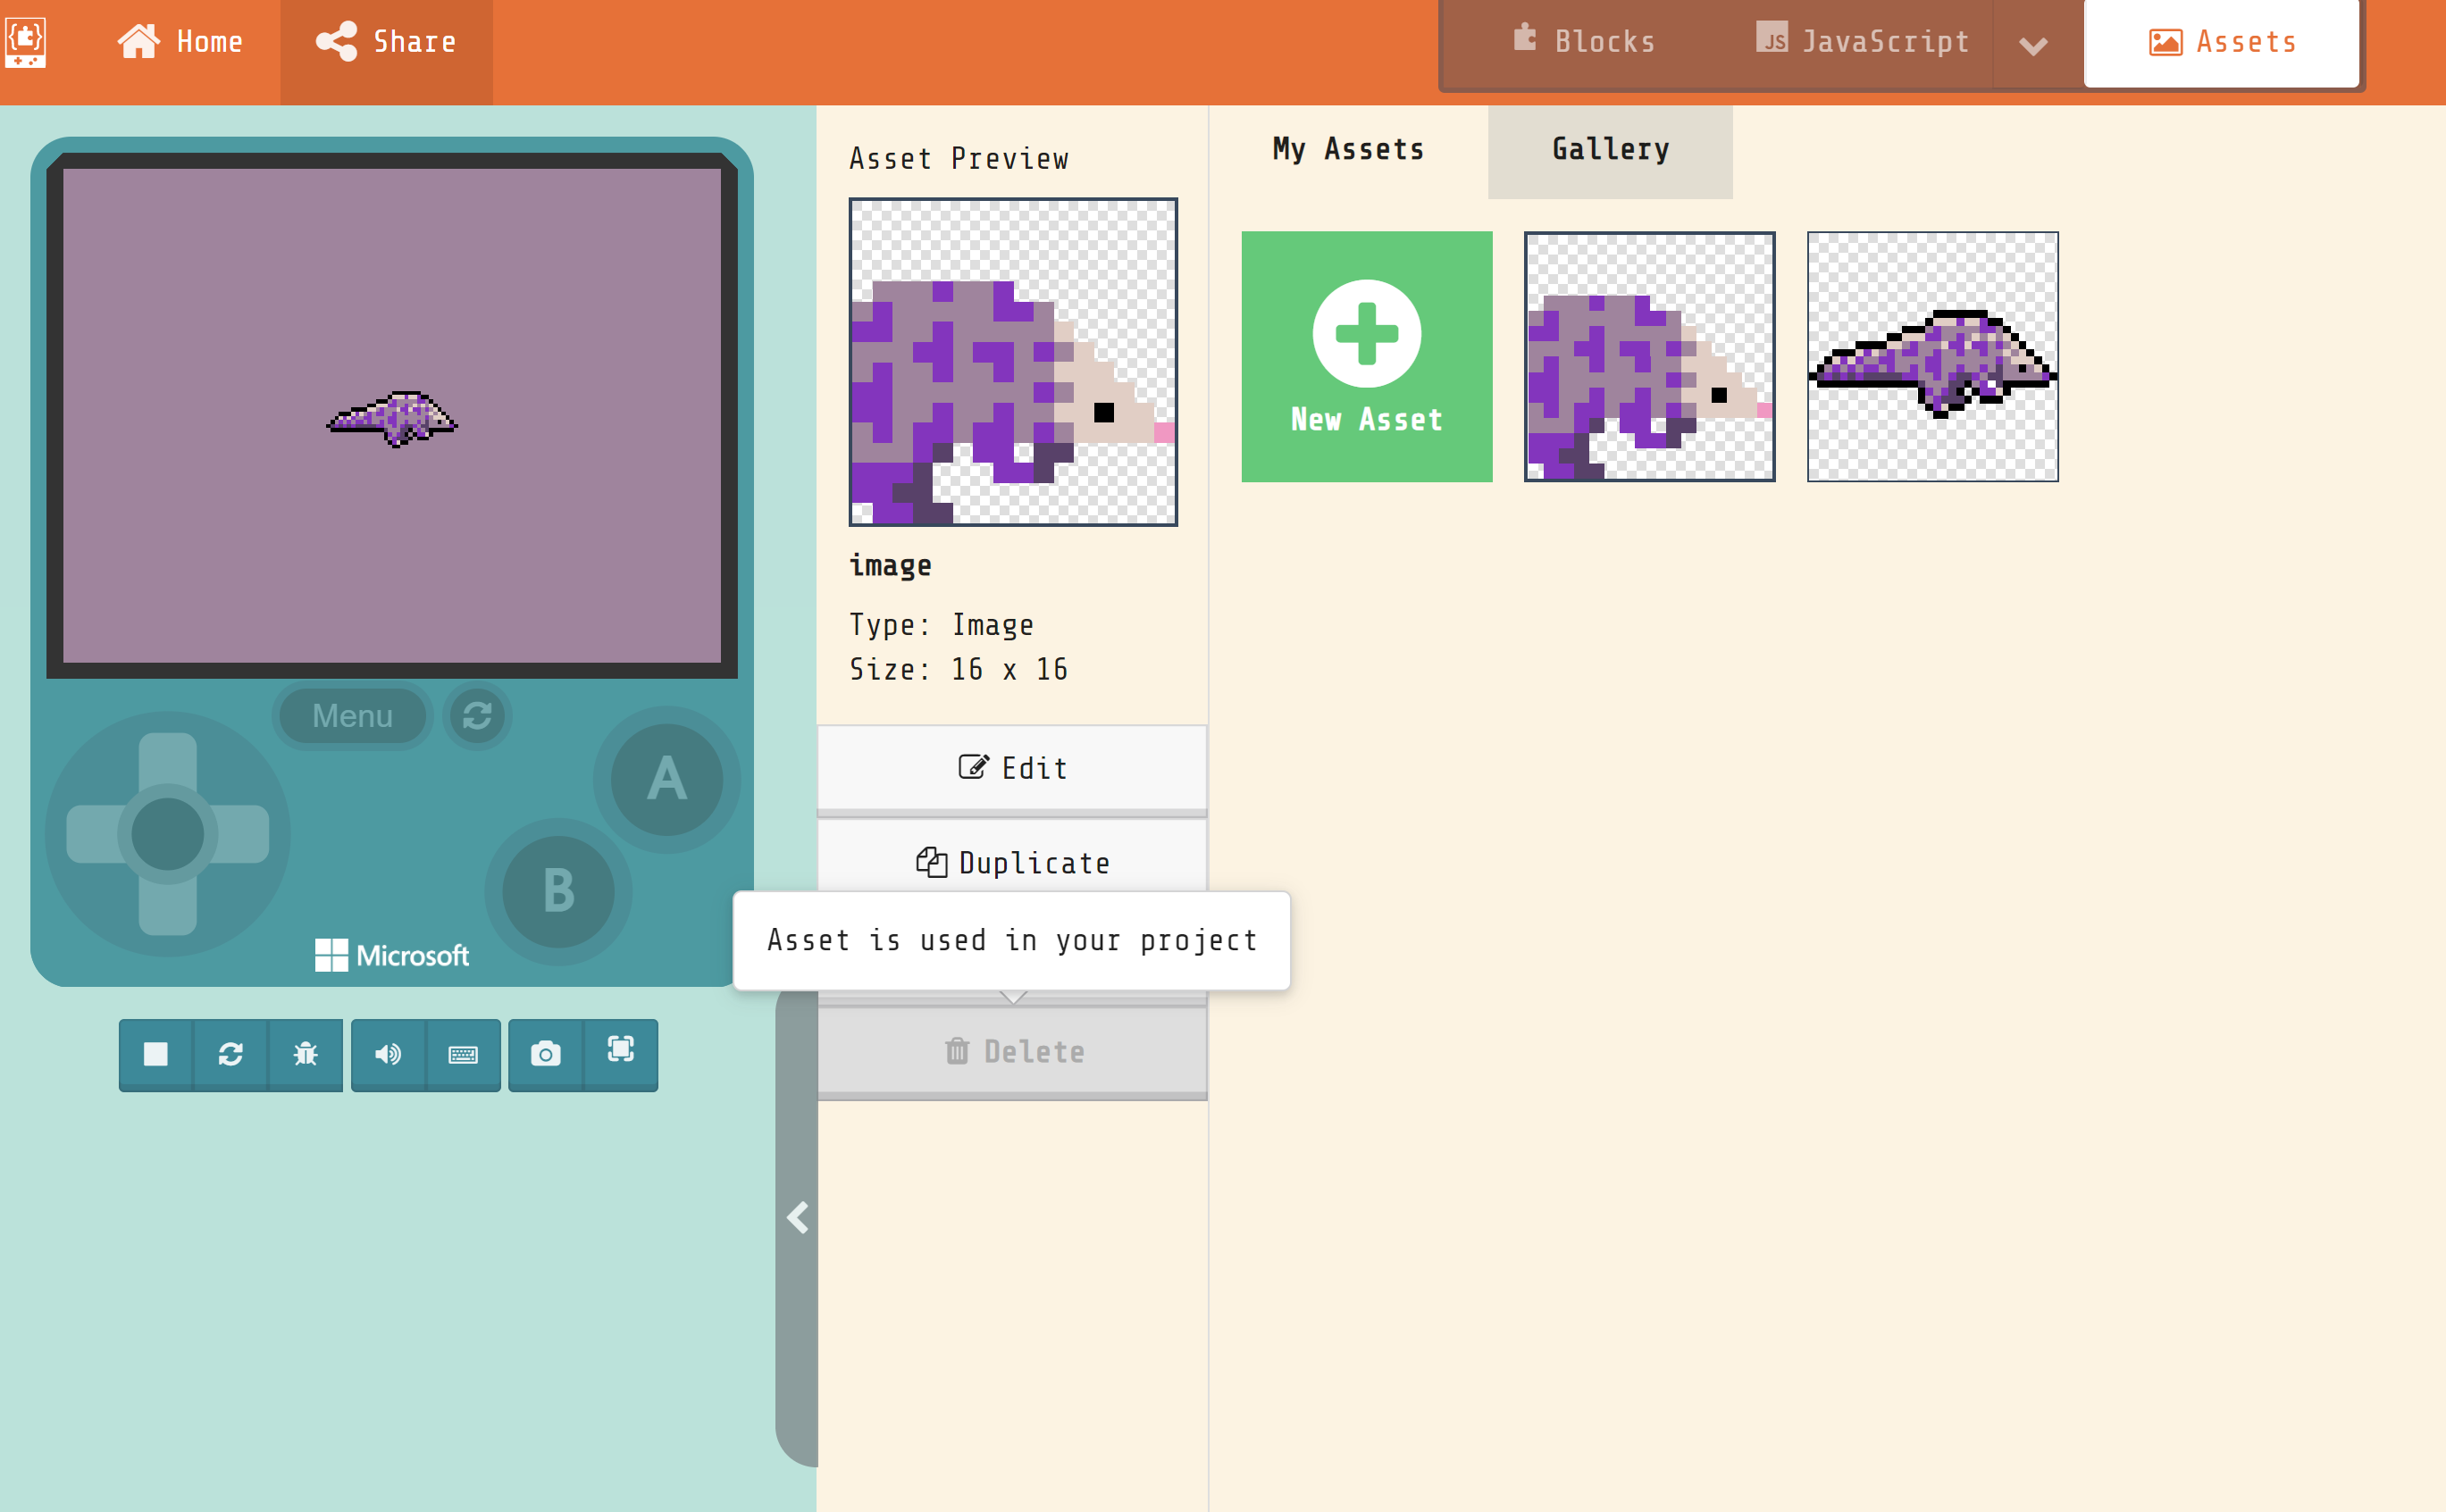Click the MakeCode Arcade logo
This screenshot has width=2446, height=1512.
click(x=27, y=41)
